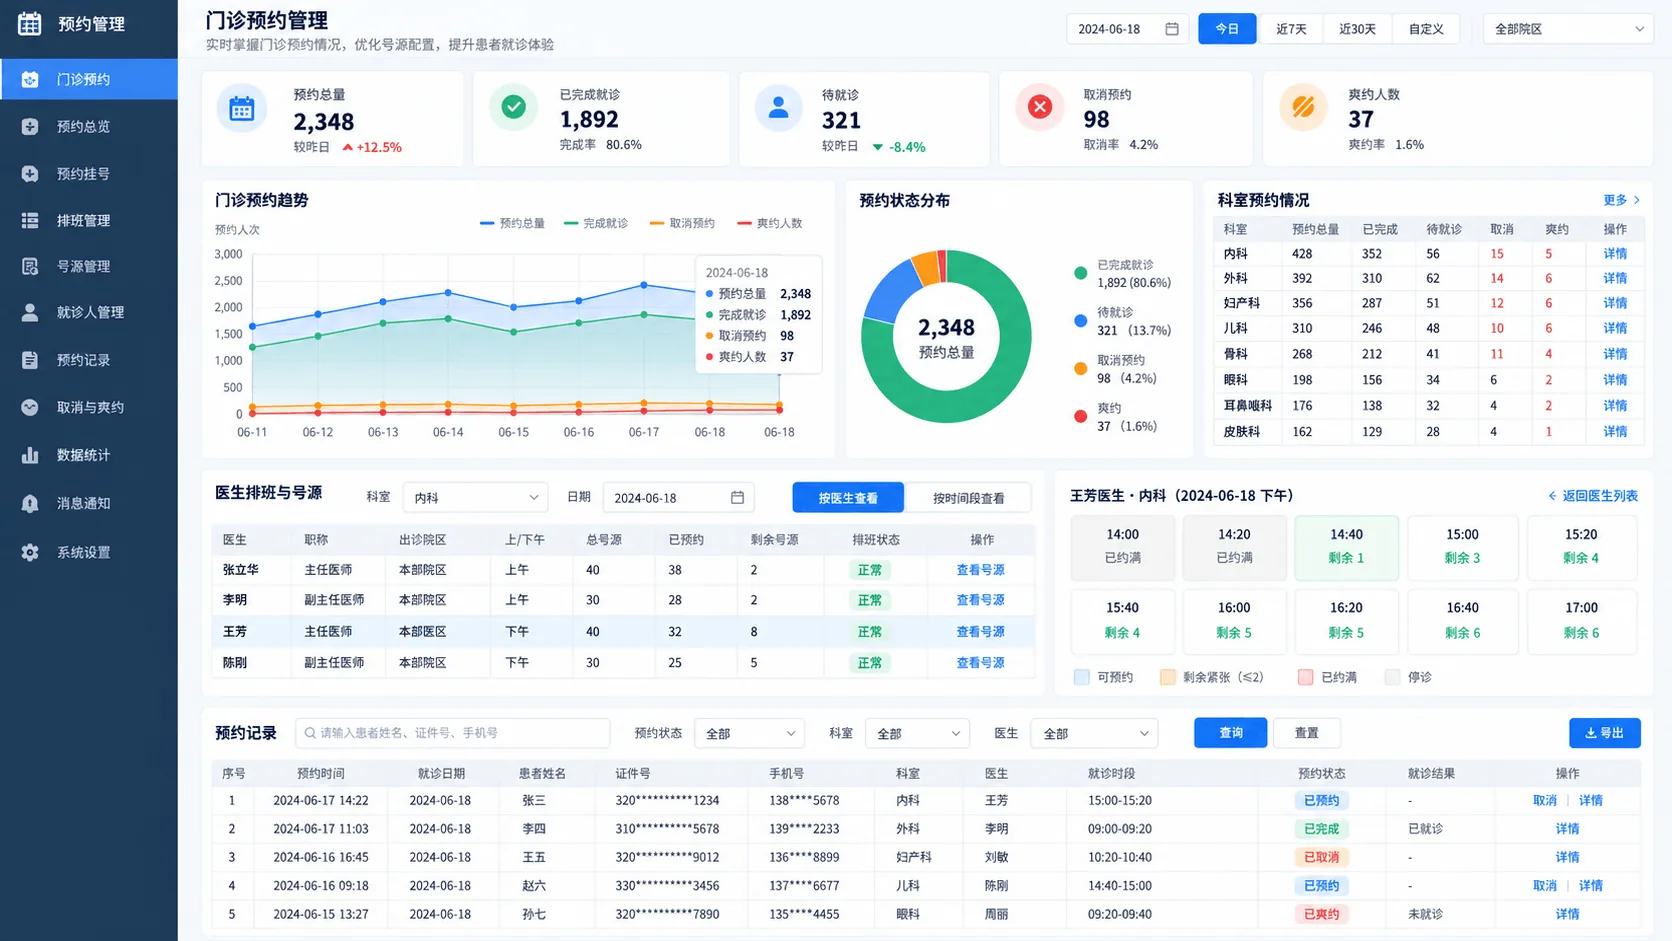
Task: Click the 数据统计 bar chart icon
Action: pyautogui.click(x=30, y=455)
